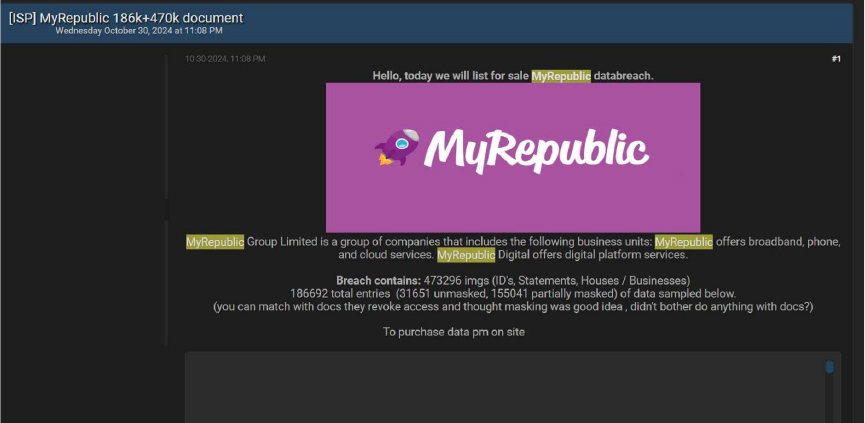The image size is (865, 423).
Task: Click the MyRepublic logo banner image
Action: 513,158
